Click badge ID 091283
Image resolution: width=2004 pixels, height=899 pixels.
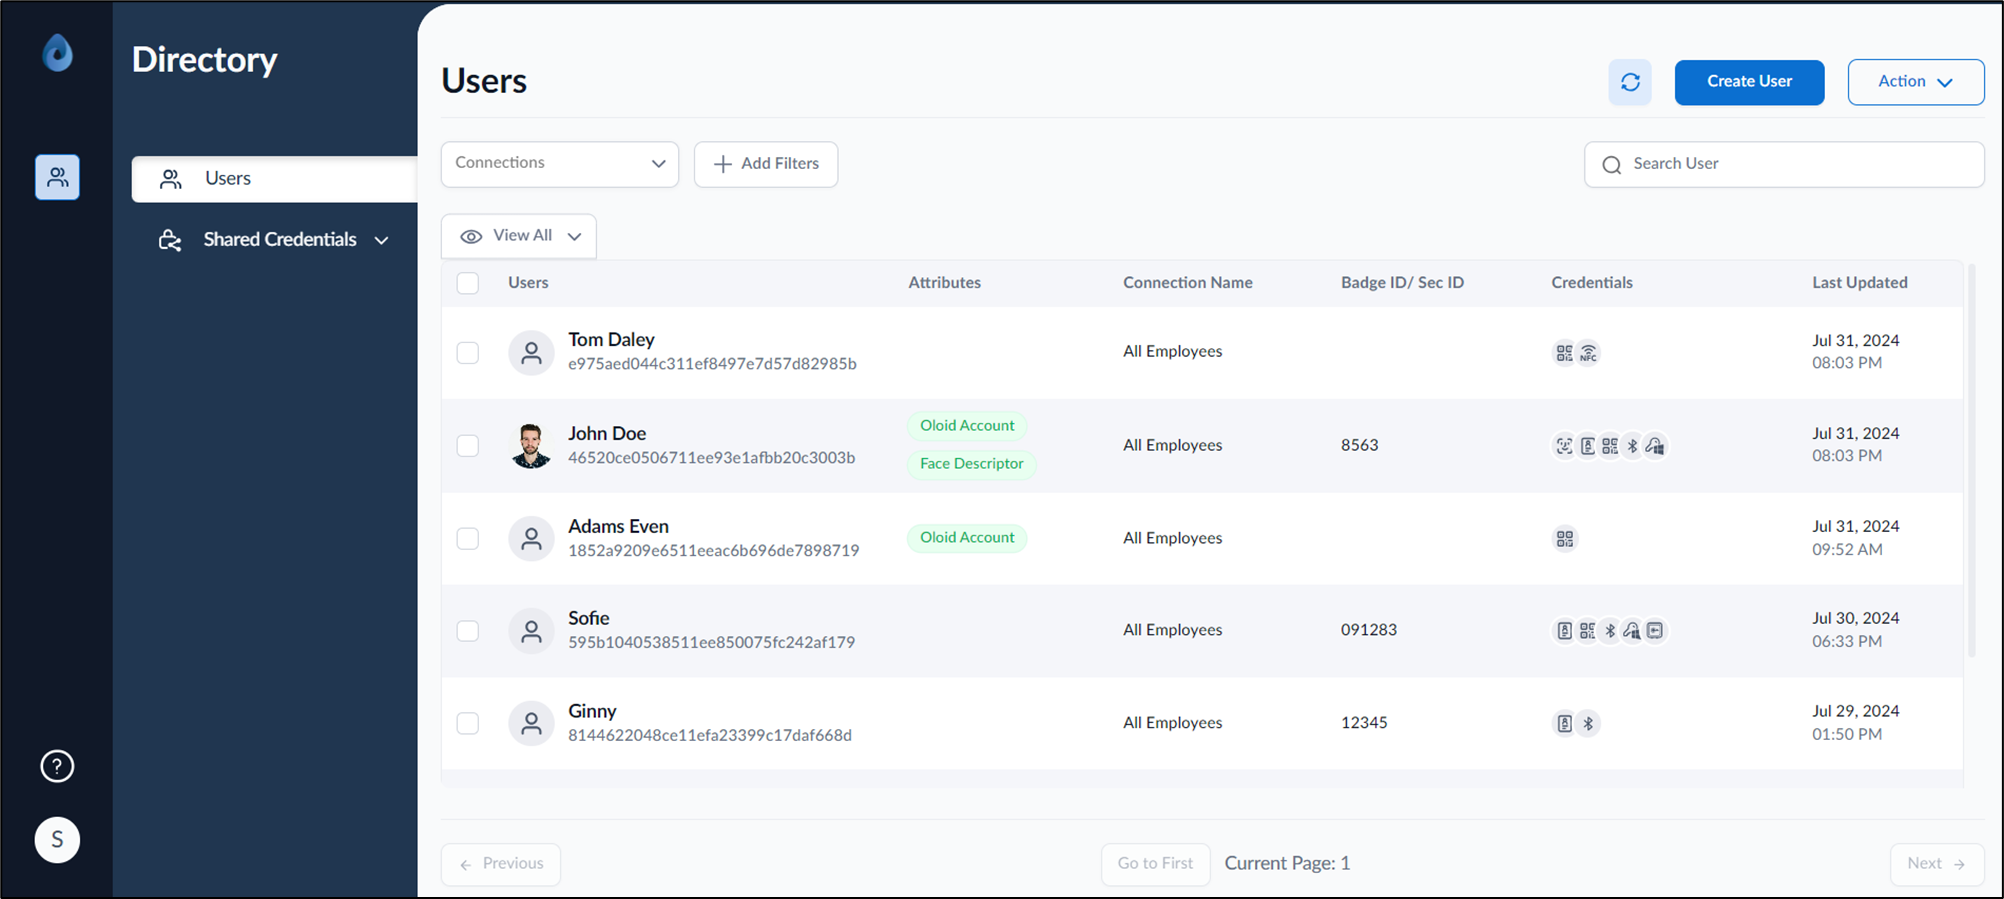pyautogui.click(x=1368, y=630)
